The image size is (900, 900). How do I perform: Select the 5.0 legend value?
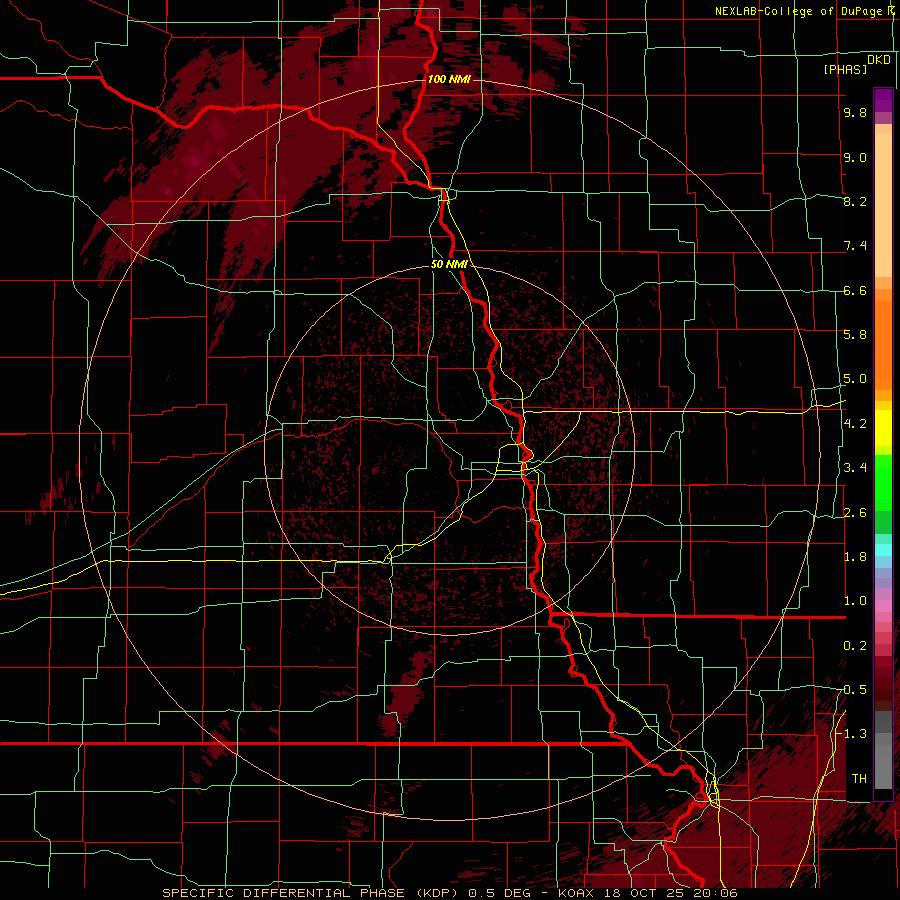(855, 379)
